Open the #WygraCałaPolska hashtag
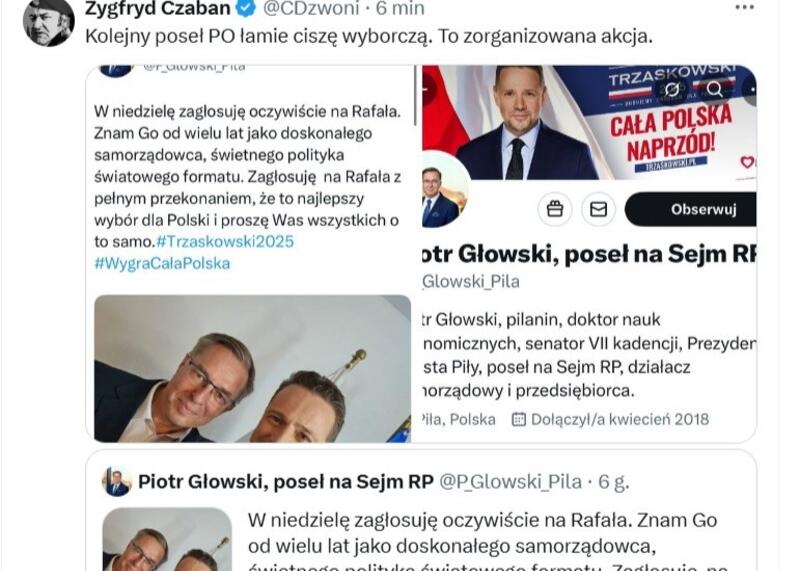This screenshot has width=800, height=571. [162, 263]
